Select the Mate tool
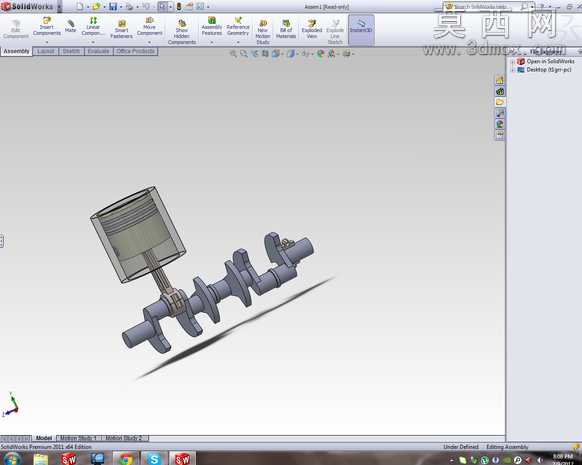 70,26
